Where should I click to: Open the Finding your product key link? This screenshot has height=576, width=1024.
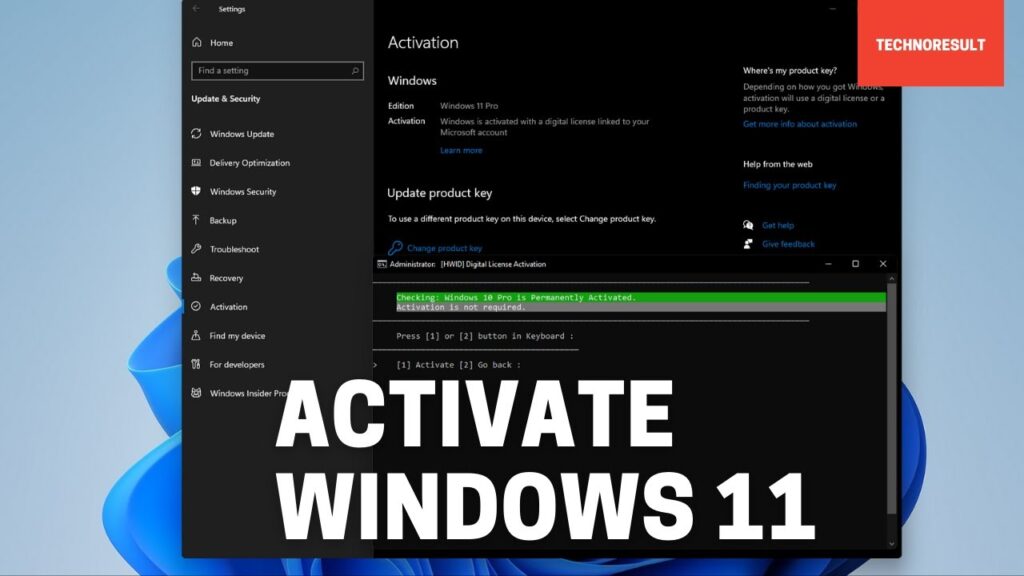[791, 185]
